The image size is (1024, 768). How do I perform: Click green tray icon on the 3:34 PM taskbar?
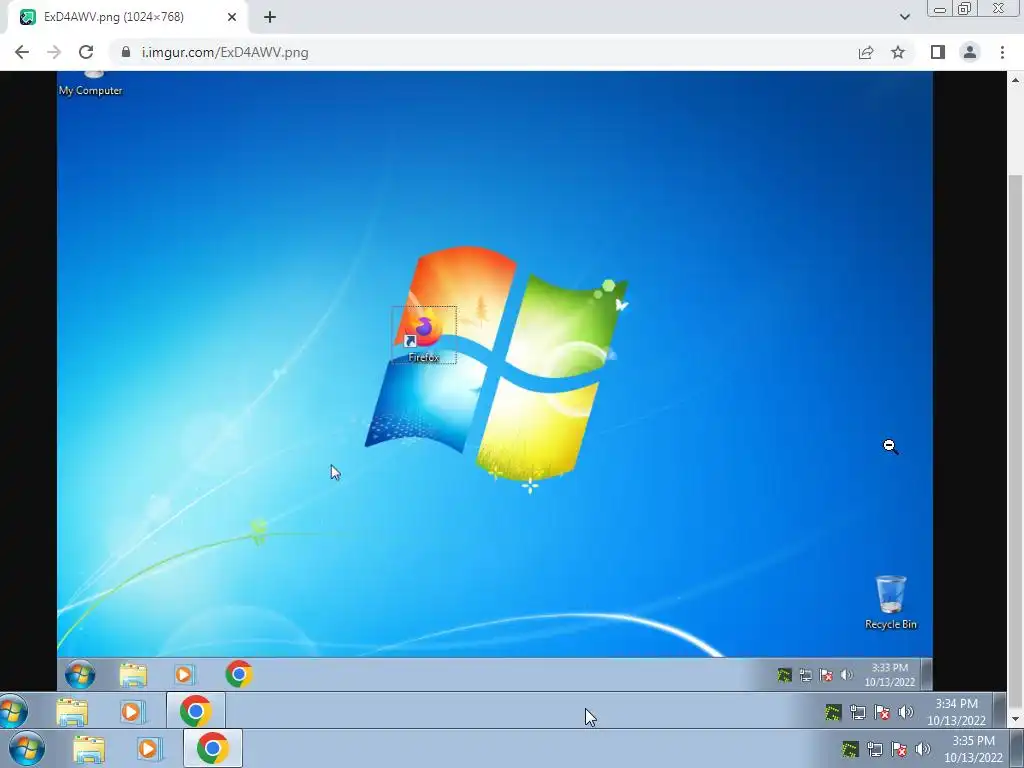[x=833, y=712]
